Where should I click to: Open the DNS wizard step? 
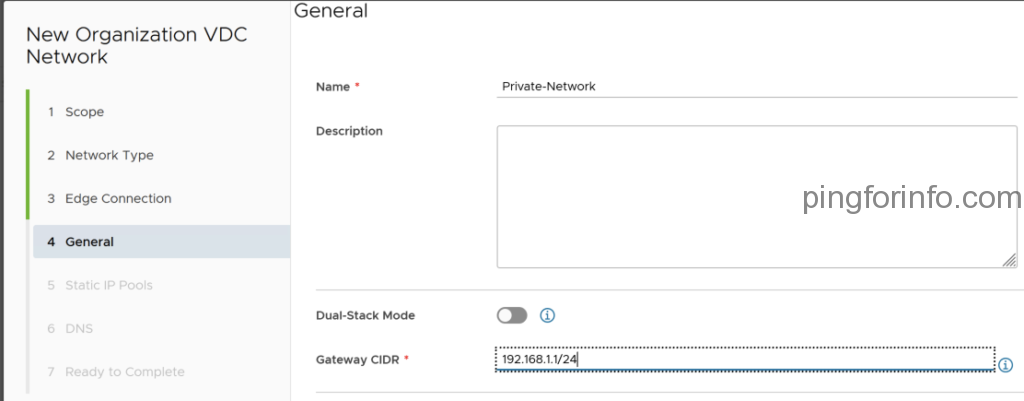coord(79,328)
